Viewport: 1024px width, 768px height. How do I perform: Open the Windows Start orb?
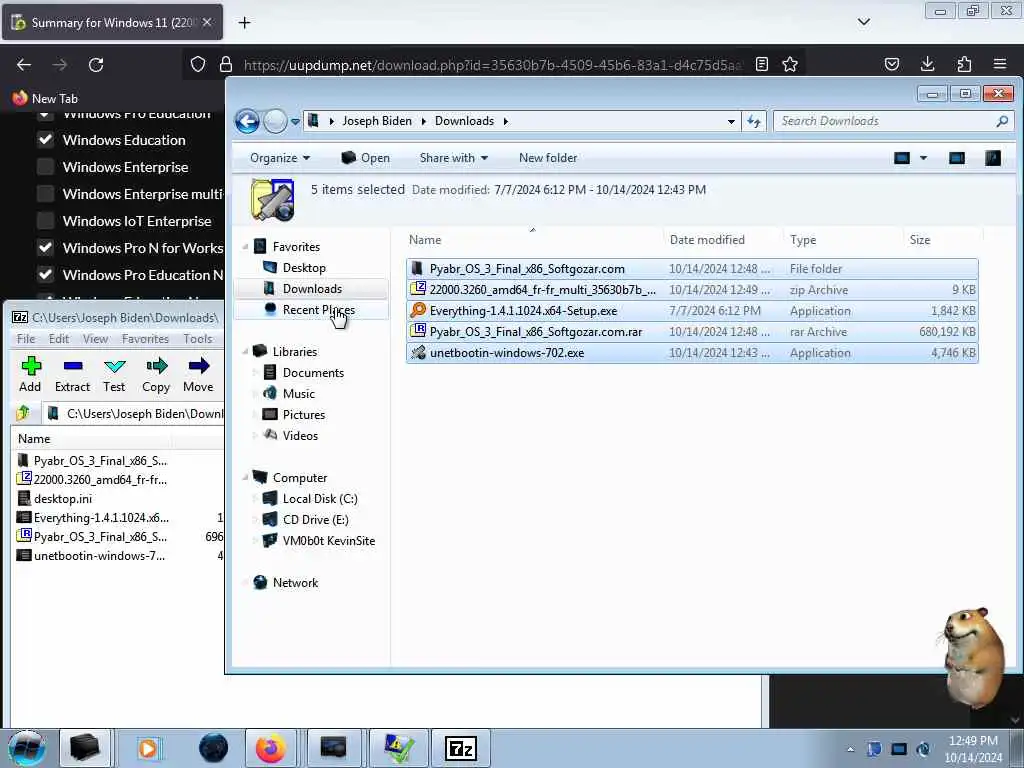(x=27, y=748)
